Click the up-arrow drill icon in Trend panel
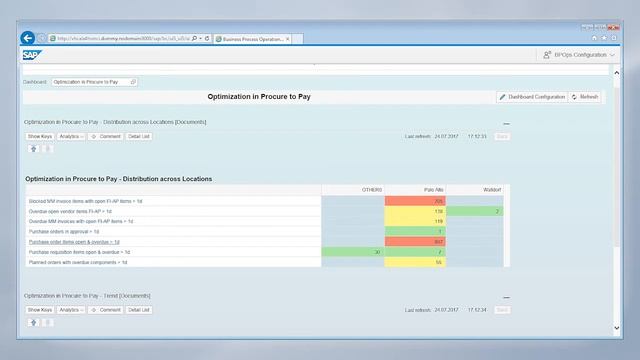This screenshot has width=640, height=360. click(34, 322)
